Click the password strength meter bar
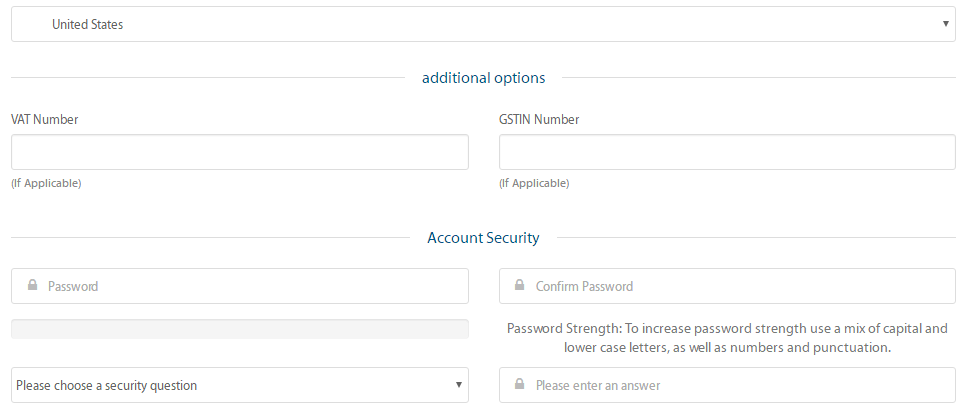The width and height of the screenshot is (970, 420). 239,328
